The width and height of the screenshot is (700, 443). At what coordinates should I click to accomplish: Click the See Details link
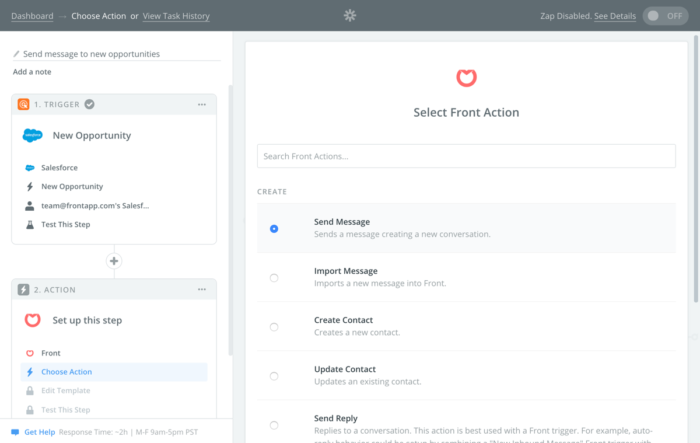click(x=615, y=16)
